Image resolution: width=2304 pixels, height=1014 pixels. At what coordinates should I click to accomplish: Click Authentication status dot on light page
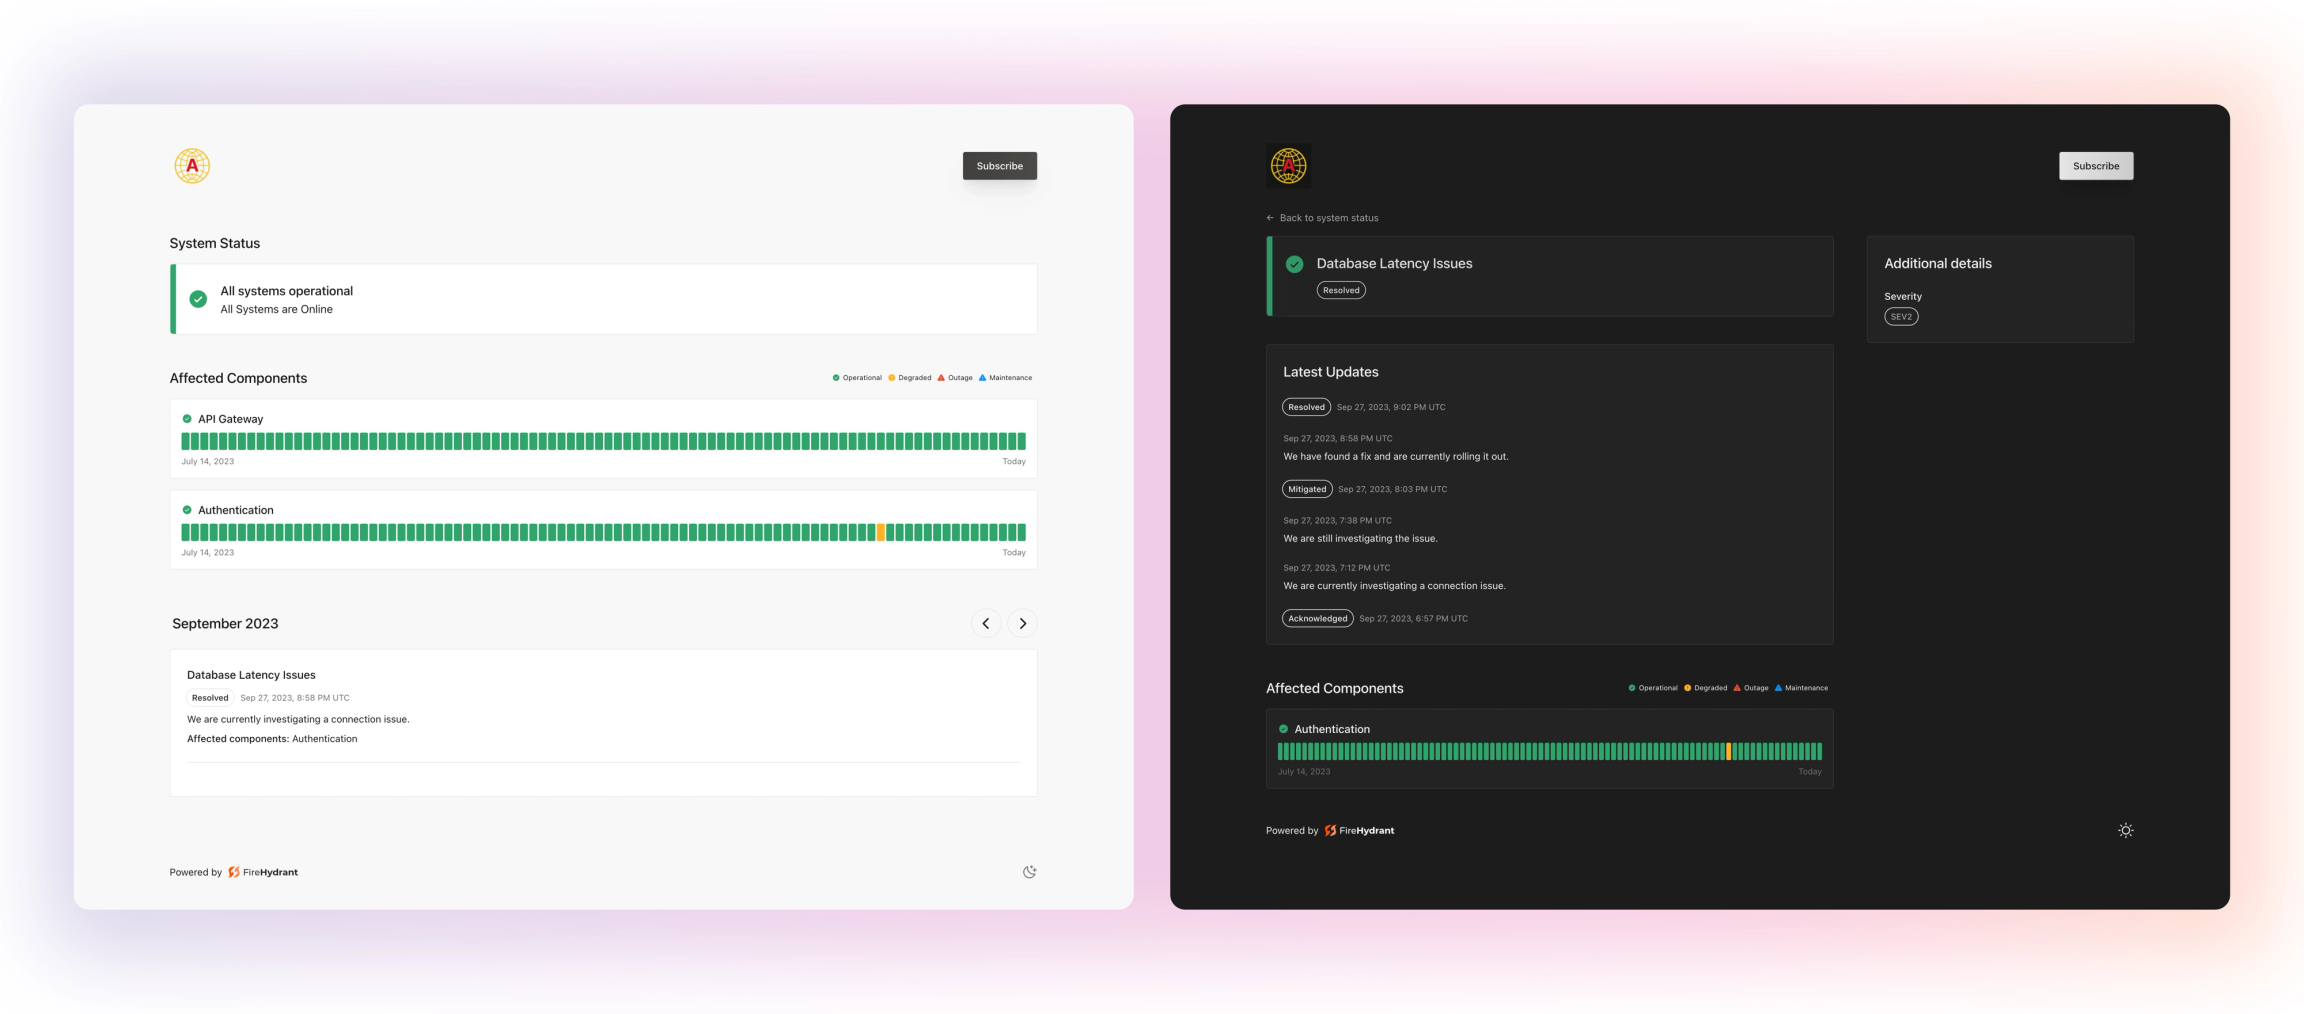(187, 510)
